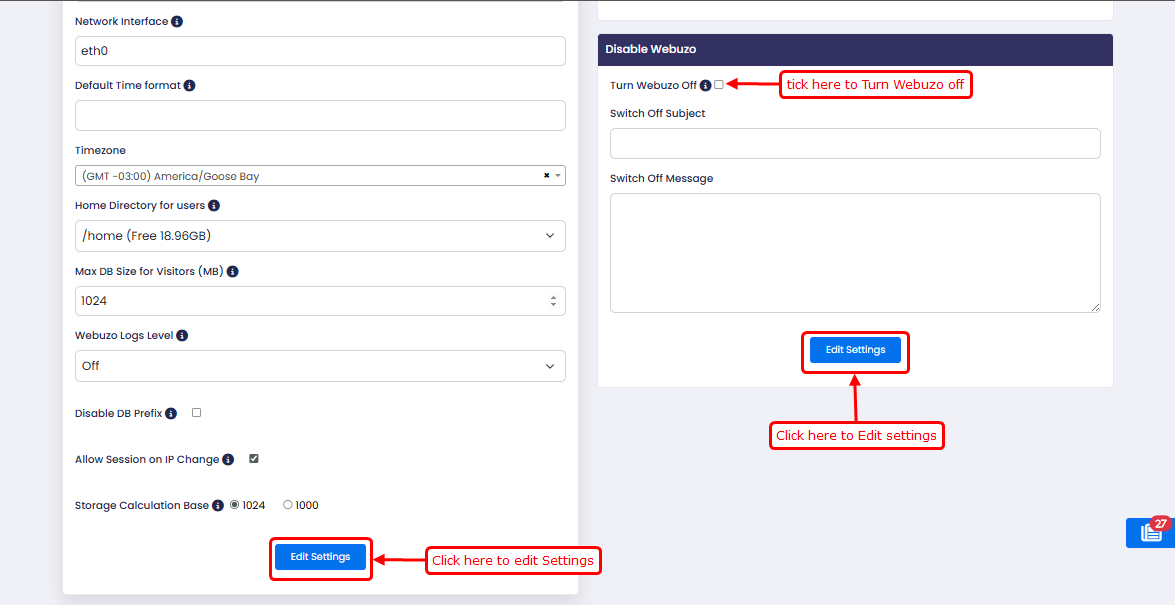Click info icon for Home Directory for users

(x=214, y=206)
